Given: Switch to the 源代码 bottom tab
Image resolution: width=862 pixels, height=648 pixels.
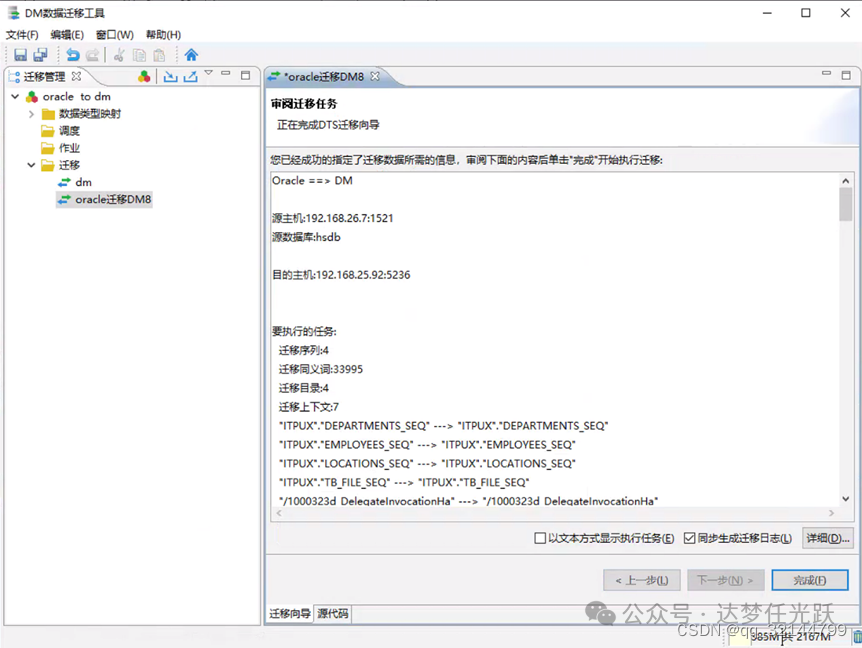Looking at the screenshot, I should (x=333, y=613).
